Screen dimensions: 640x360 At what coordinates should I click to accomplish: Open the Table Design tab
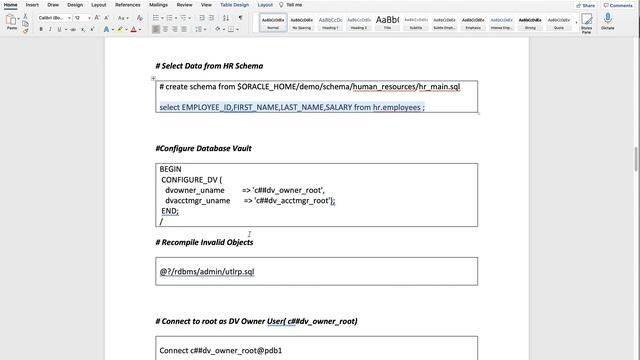234,5
